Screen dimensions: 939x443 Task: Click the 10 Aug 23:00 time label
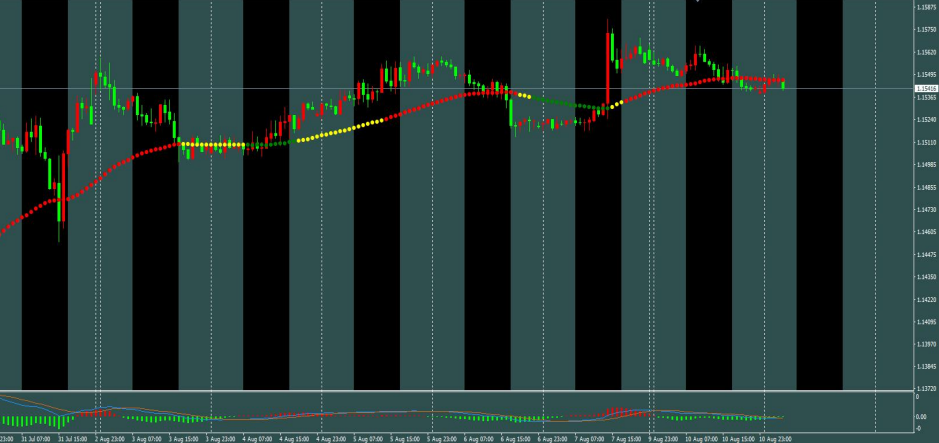(775, 439)
